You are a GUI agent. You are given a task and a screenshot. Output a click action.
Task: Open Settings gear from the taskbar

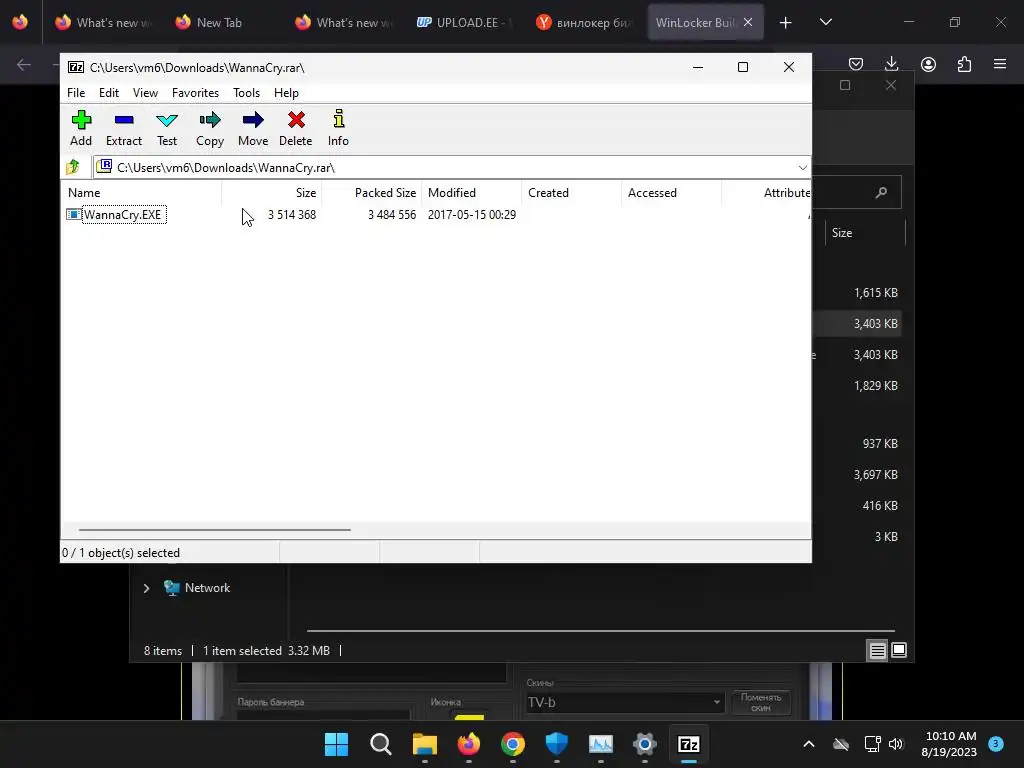click(645, 744)
